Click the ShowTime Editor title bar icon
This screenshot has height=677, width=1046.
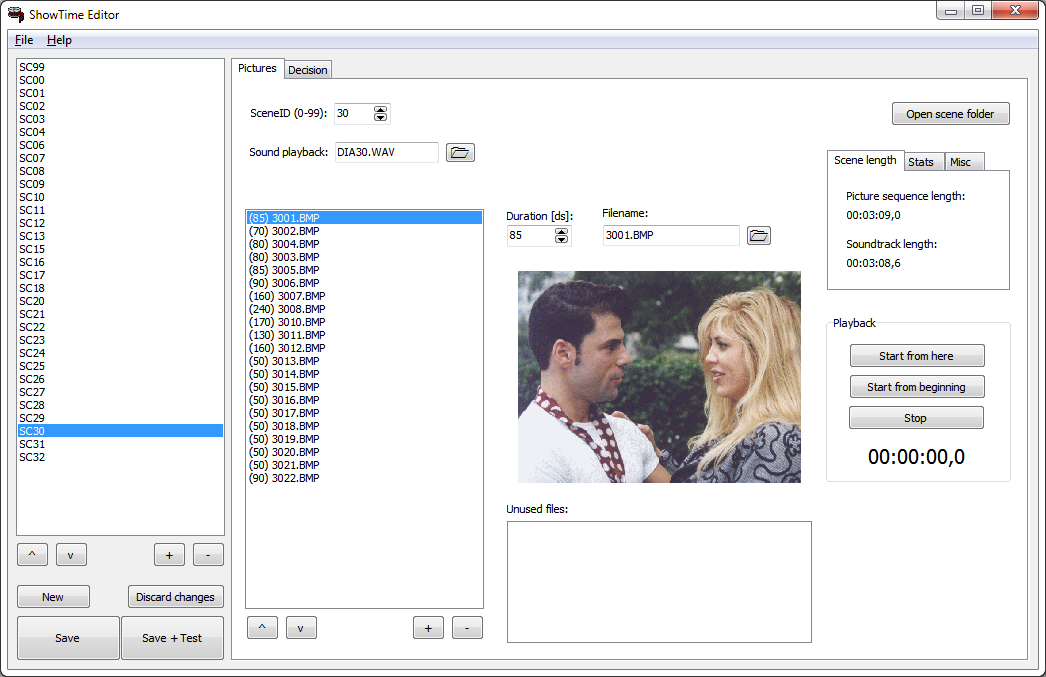point(15,14)
